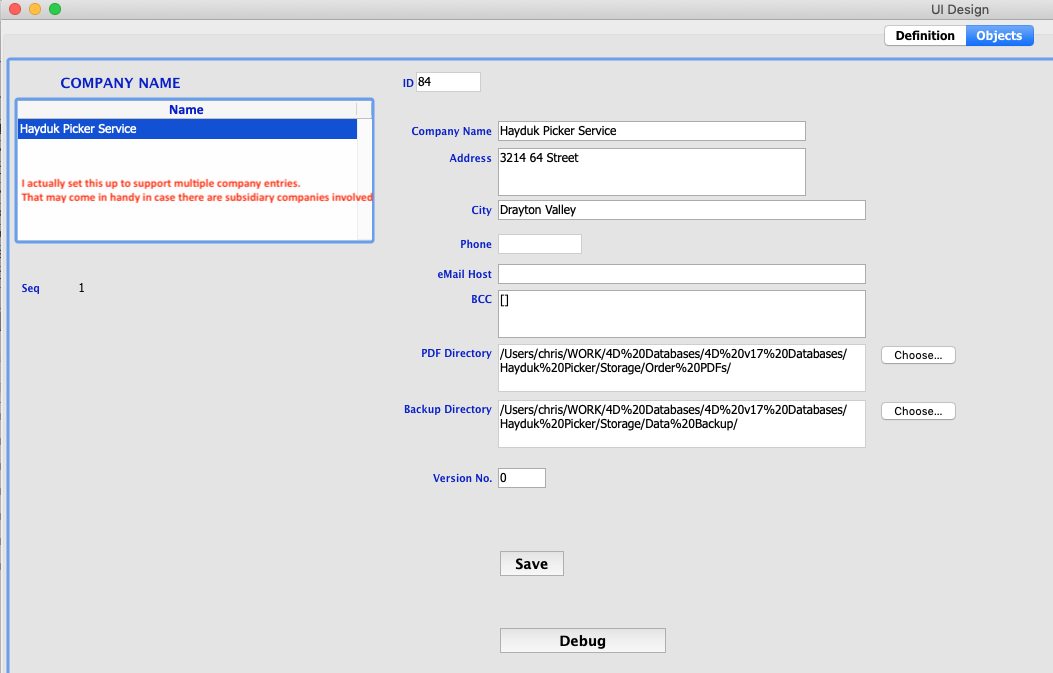Close the window with the red button
The width and height of the screenshot is (1053, 673).
(15, 9)
